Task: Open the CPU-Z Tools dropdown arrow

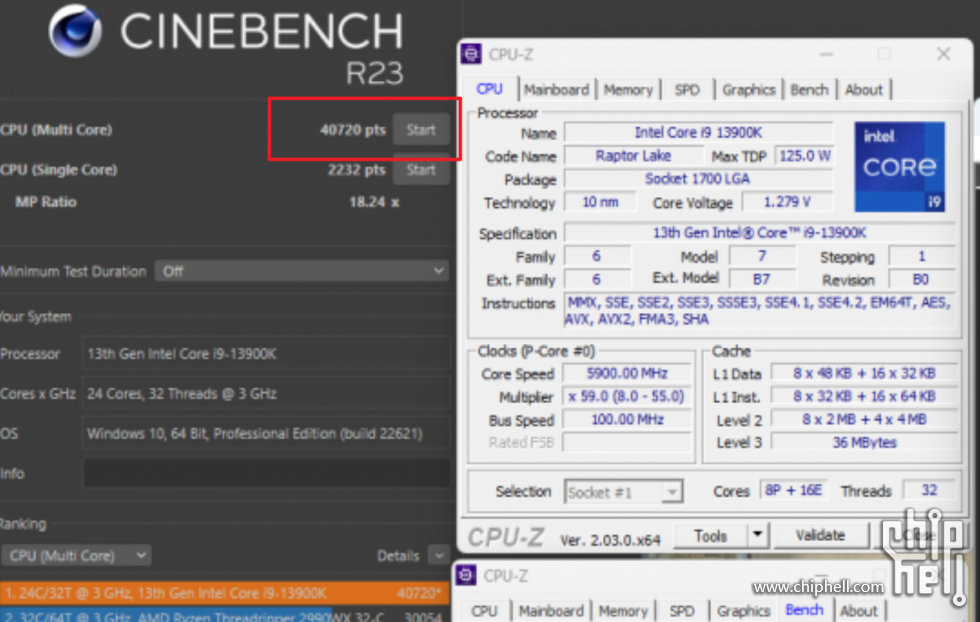Action: (757, 535)
